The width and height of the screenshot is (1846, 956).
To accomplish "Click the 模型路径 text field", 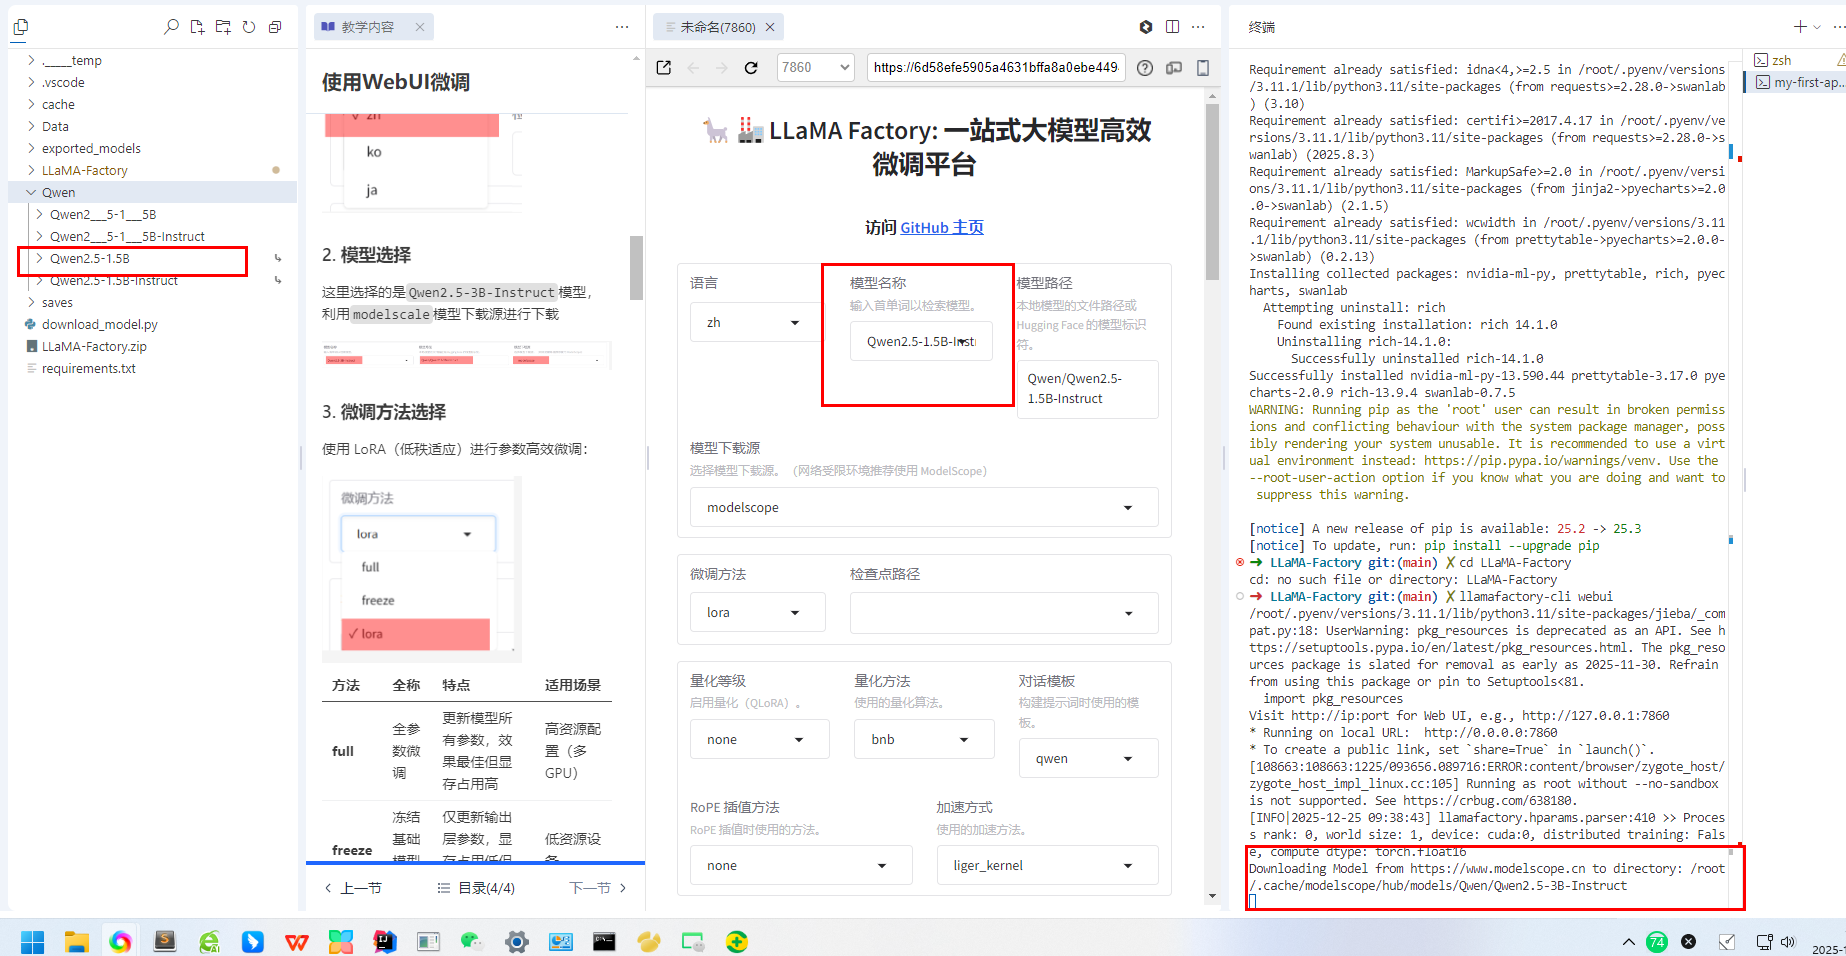I will click(x=1088, y=388).
